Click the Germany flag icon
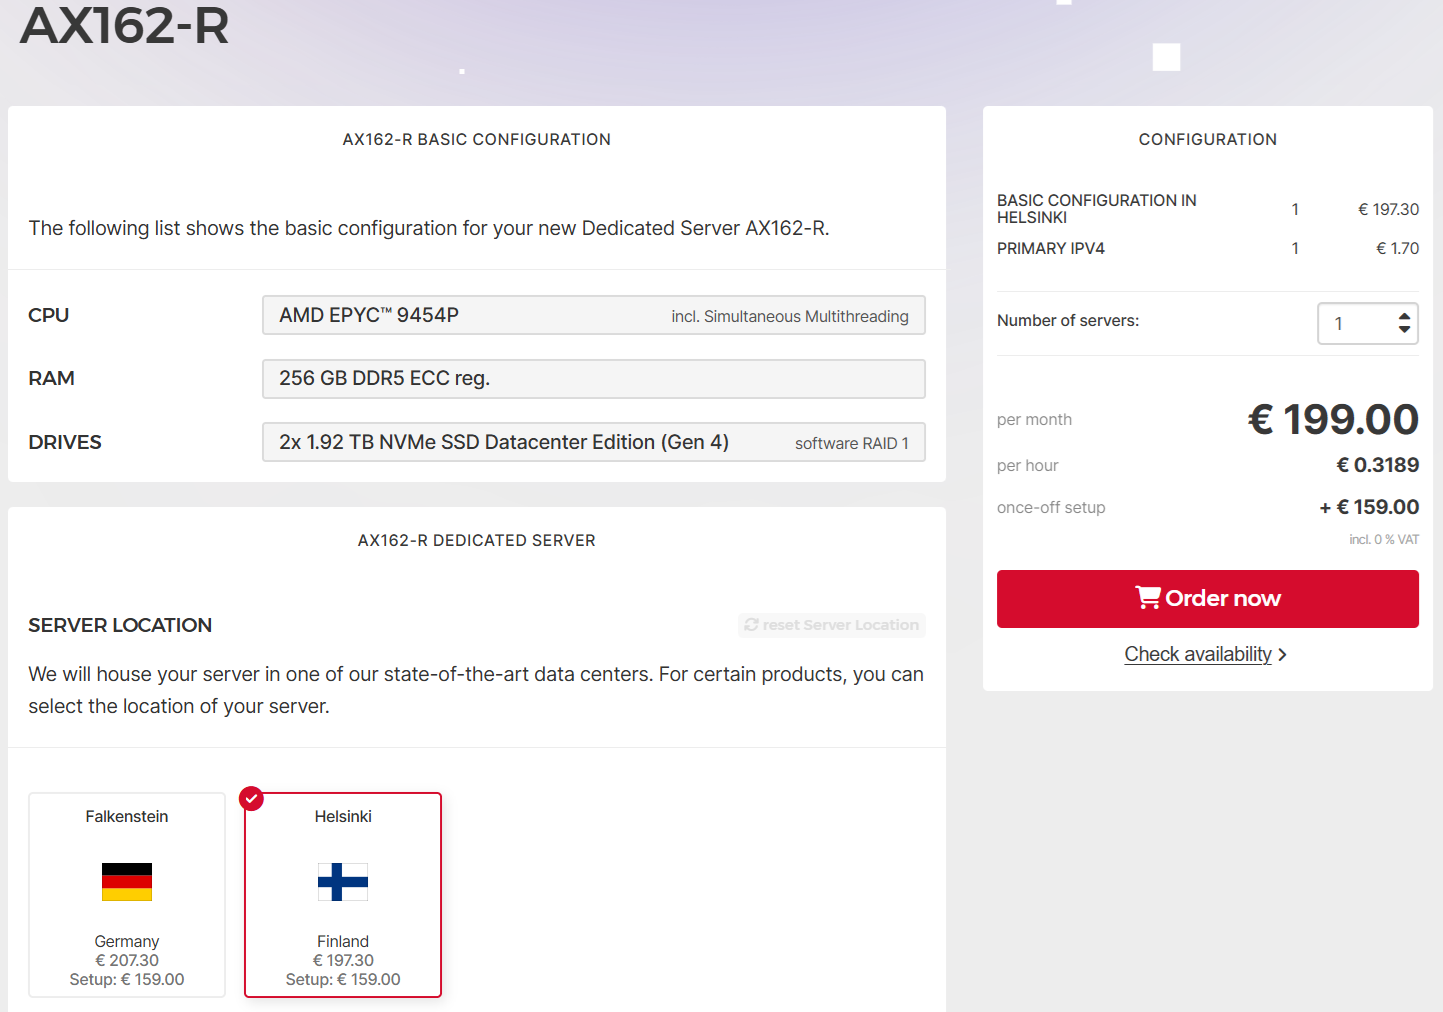 [x=127, y=882]
